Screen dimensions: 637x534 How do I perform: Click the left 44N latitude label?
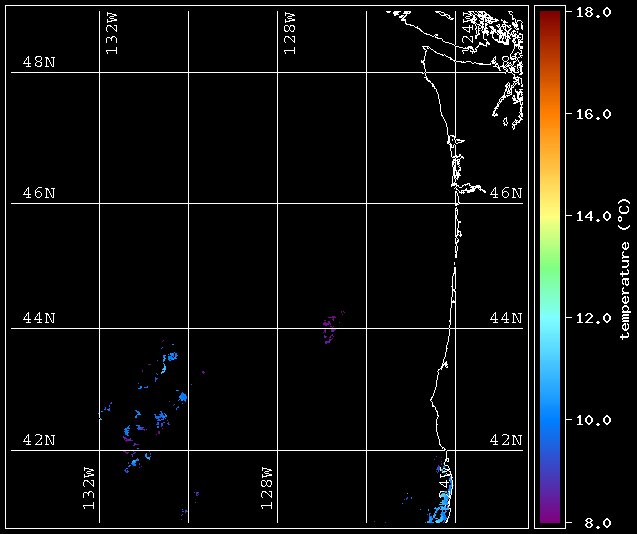(39, 318)
